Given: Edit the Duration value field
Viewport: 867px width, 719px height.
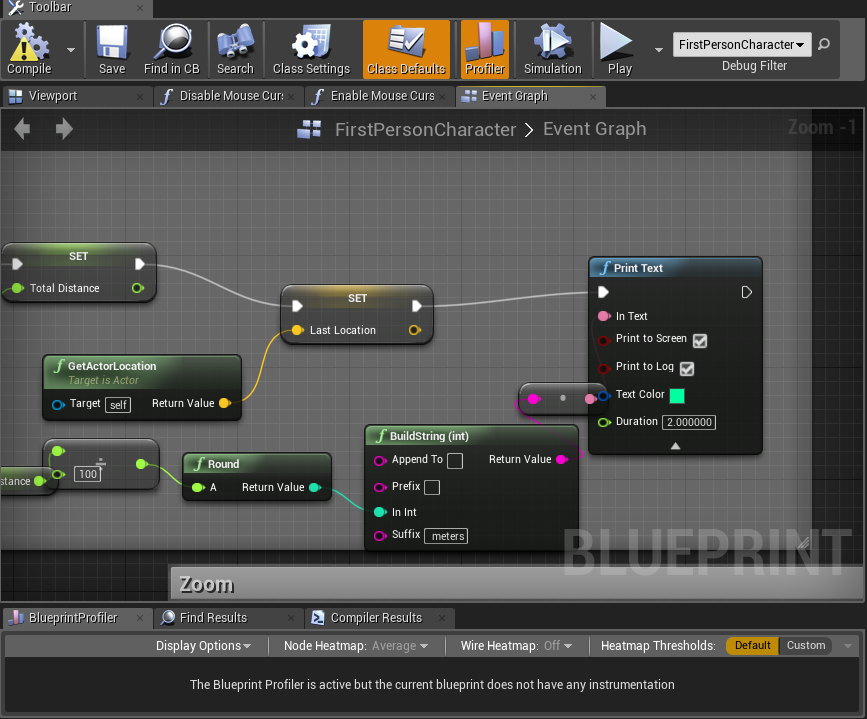Looking at the screenshot, I should pyautogui.click(x=688, y=421).
